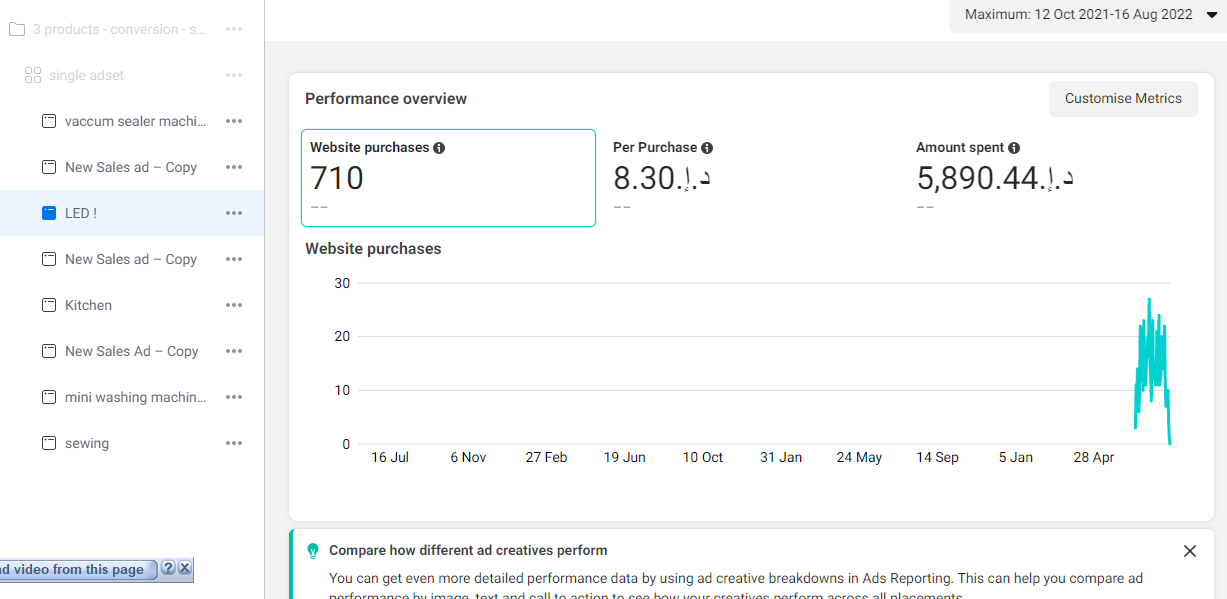Image resolution: width=1227 pixels, height=599 pixels.
Task: Click the Customise Metrics button
Action: click(1122, 99)
